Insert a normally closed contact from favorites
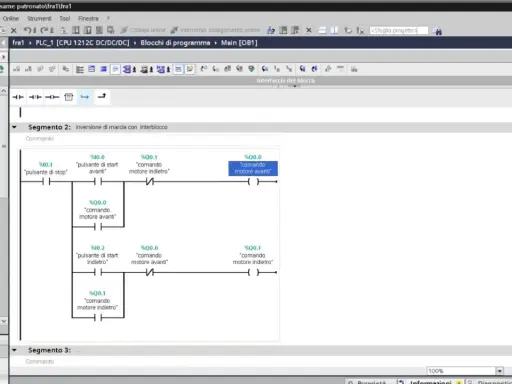Viewport: 512px width, 384px height. [35, 97]
